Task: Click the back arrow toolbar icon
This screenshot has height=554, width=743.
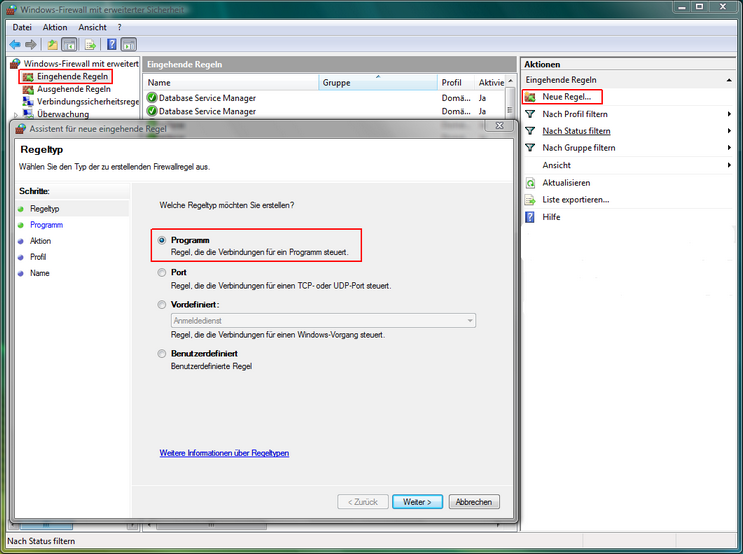Action: click(x=15, y=45)
